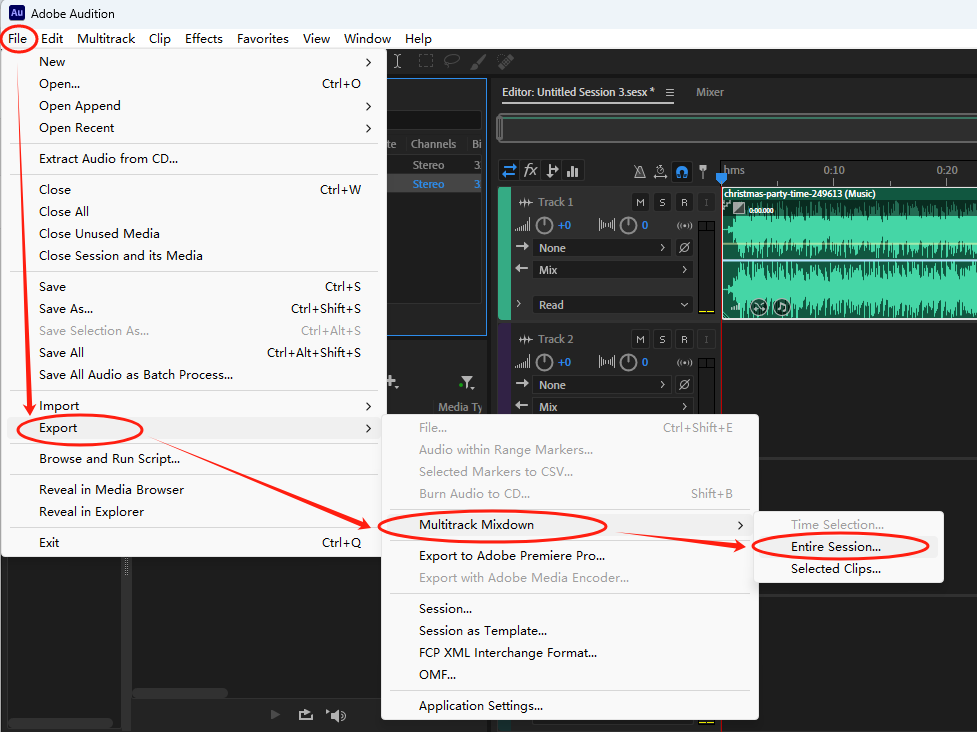Invert Track 2 polarity

coord(684,385)
